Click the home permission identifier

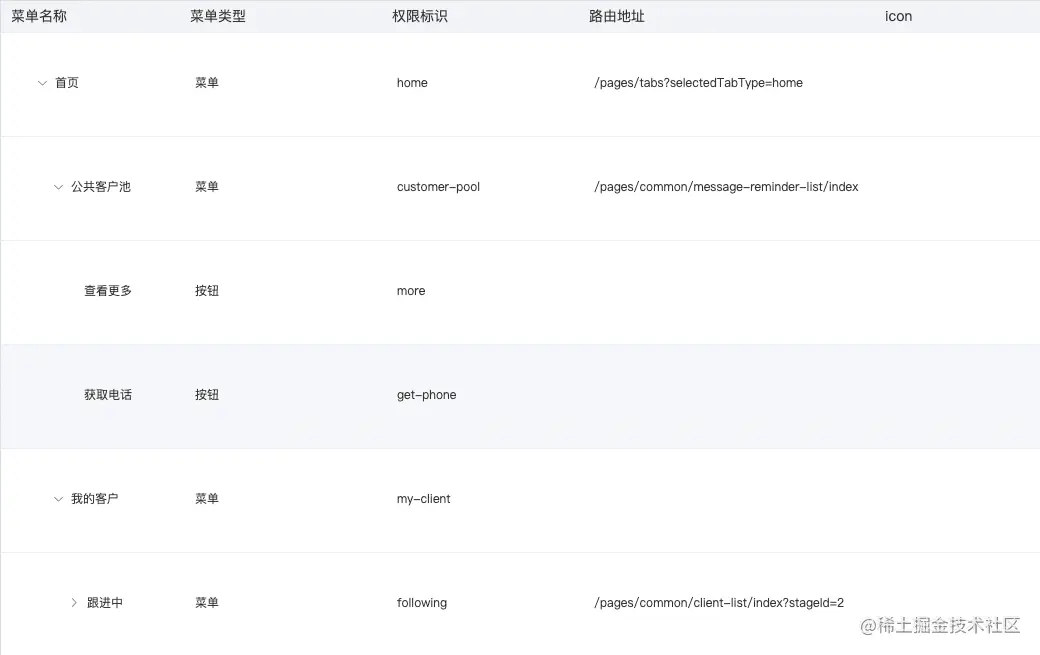[x=412, y=83]
